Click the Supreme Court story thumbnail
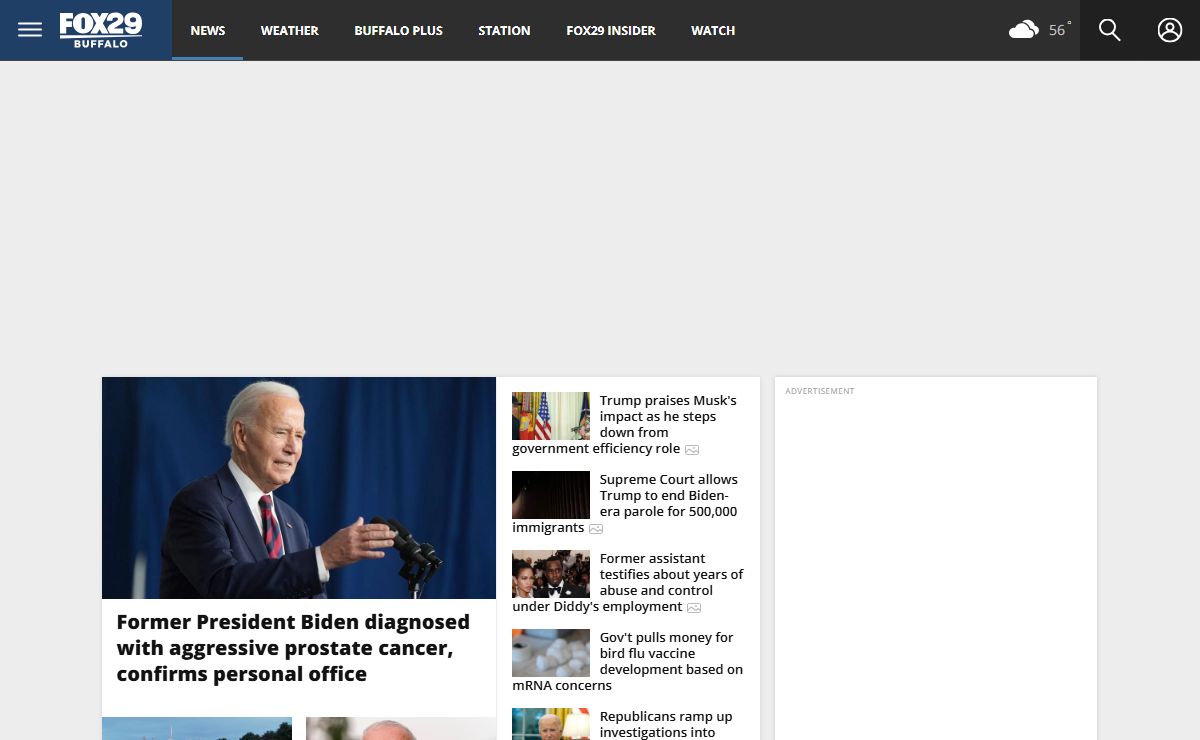The width and height of the screenshot is (1200, 740). pos(551,495)
